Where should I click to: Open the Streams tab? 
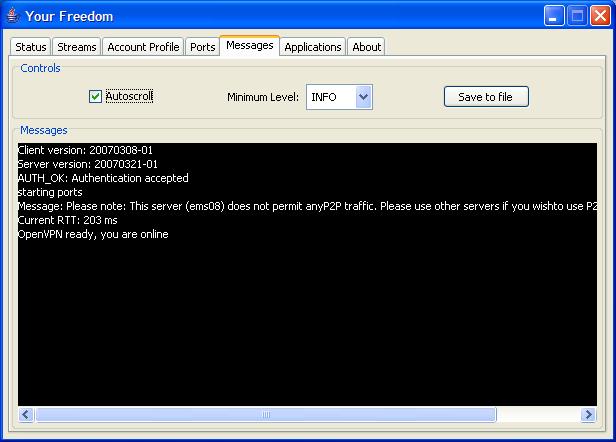[x=77, y=47]
